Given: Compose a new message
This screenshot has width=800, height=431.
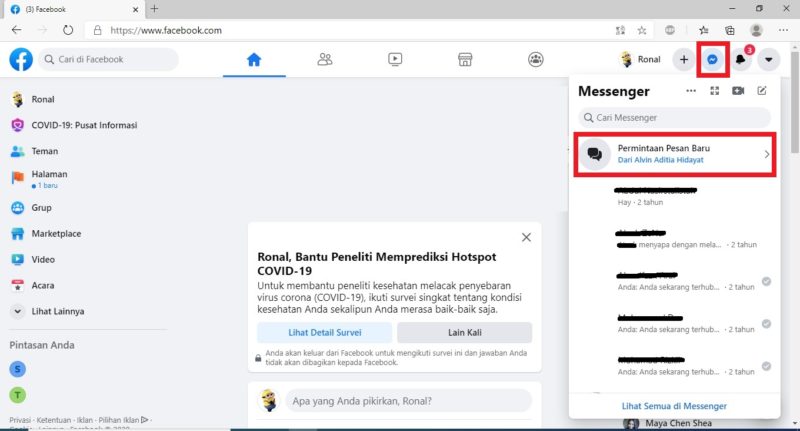Looking at the screenshot, I should pyautogui.click(x=762, y=91).
